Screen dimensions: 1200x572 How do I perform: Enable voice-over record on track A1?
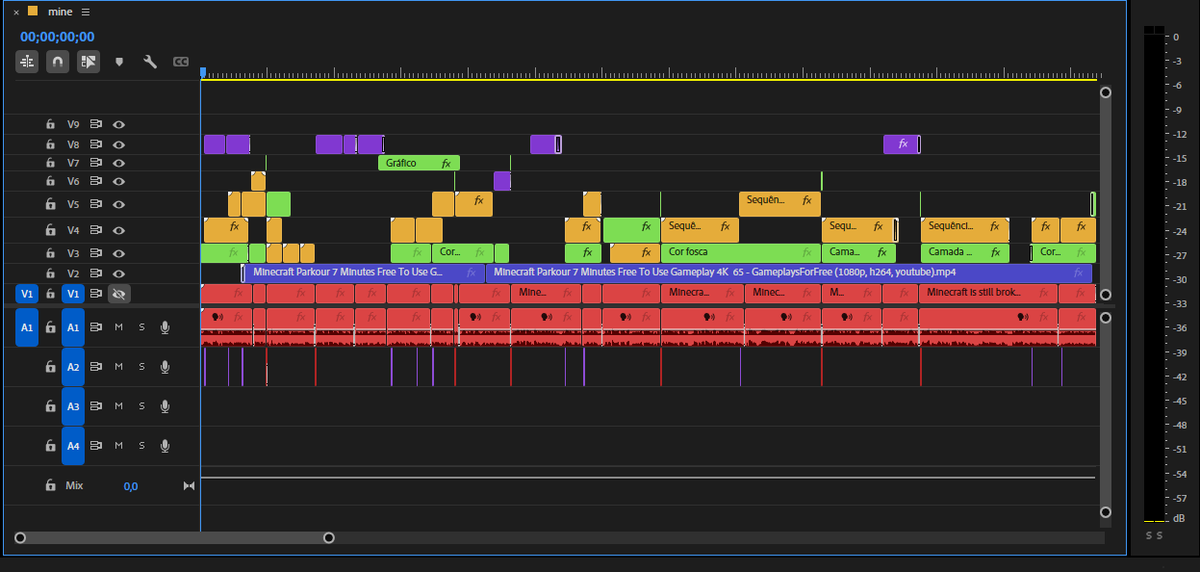click(165, 327)
